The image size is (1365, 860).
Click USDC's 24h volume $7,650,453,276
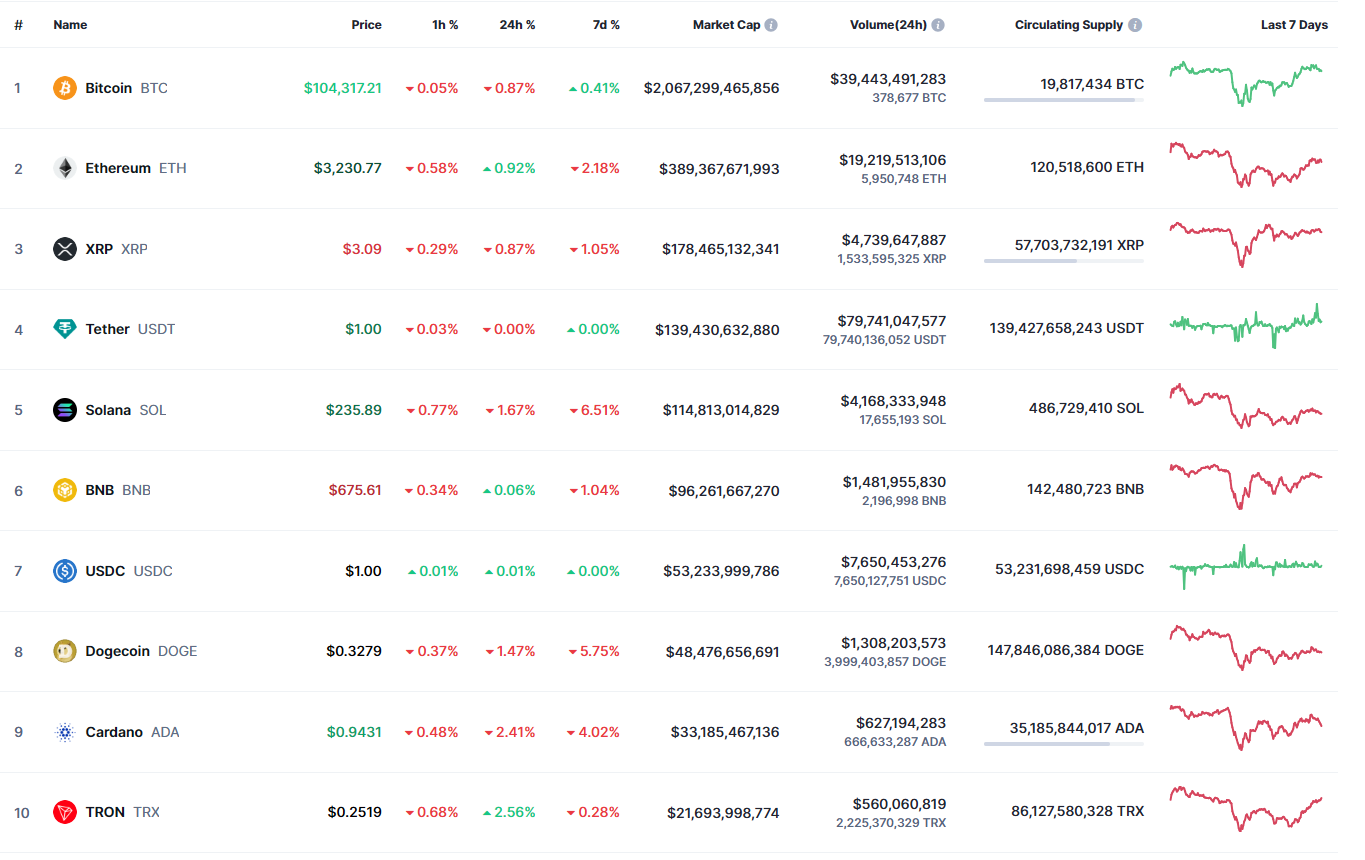coord(892,562)
